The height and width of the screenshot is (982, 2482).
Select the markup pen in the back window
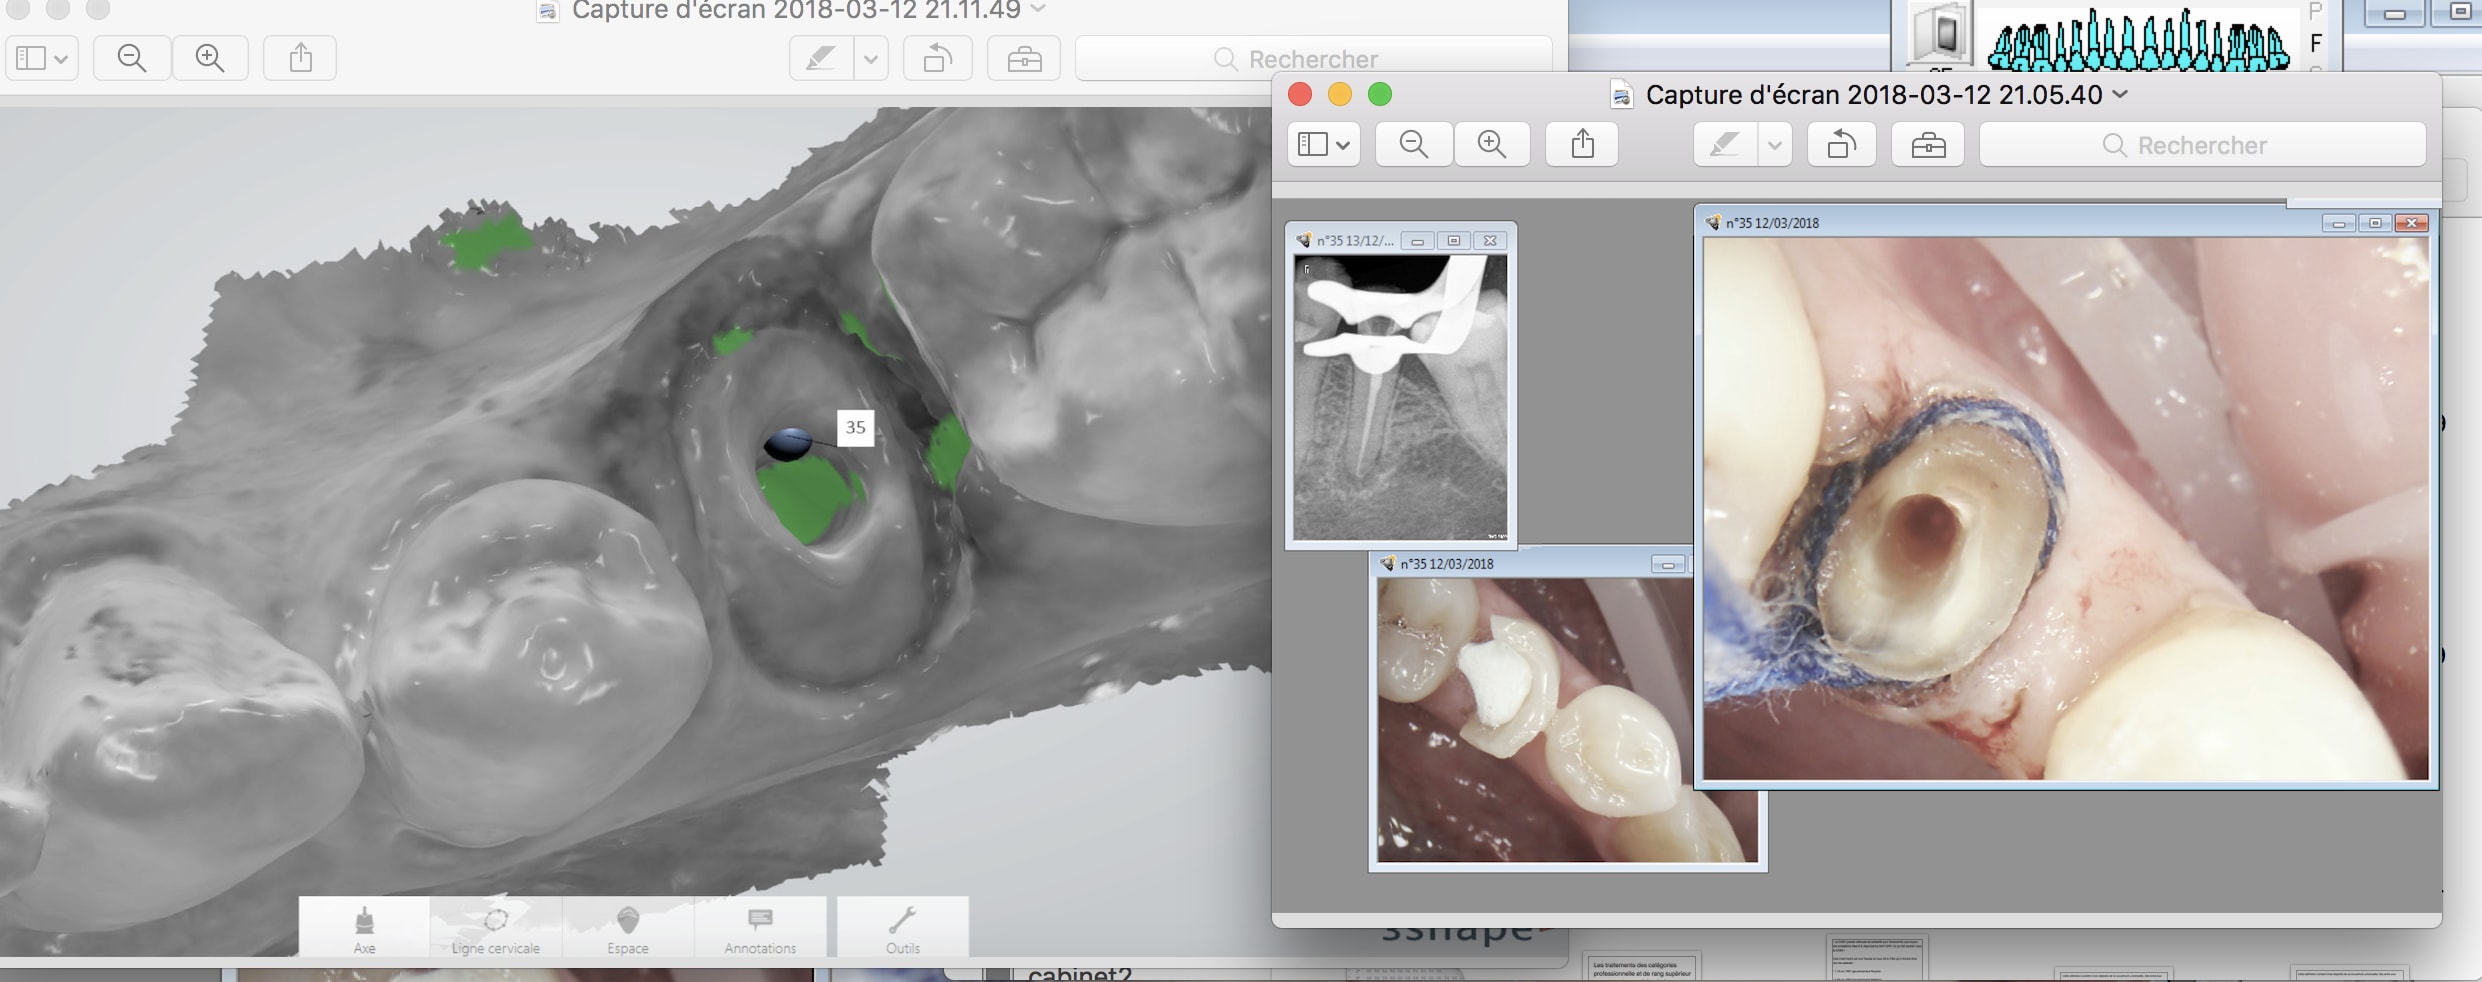[x=821, y=58]
